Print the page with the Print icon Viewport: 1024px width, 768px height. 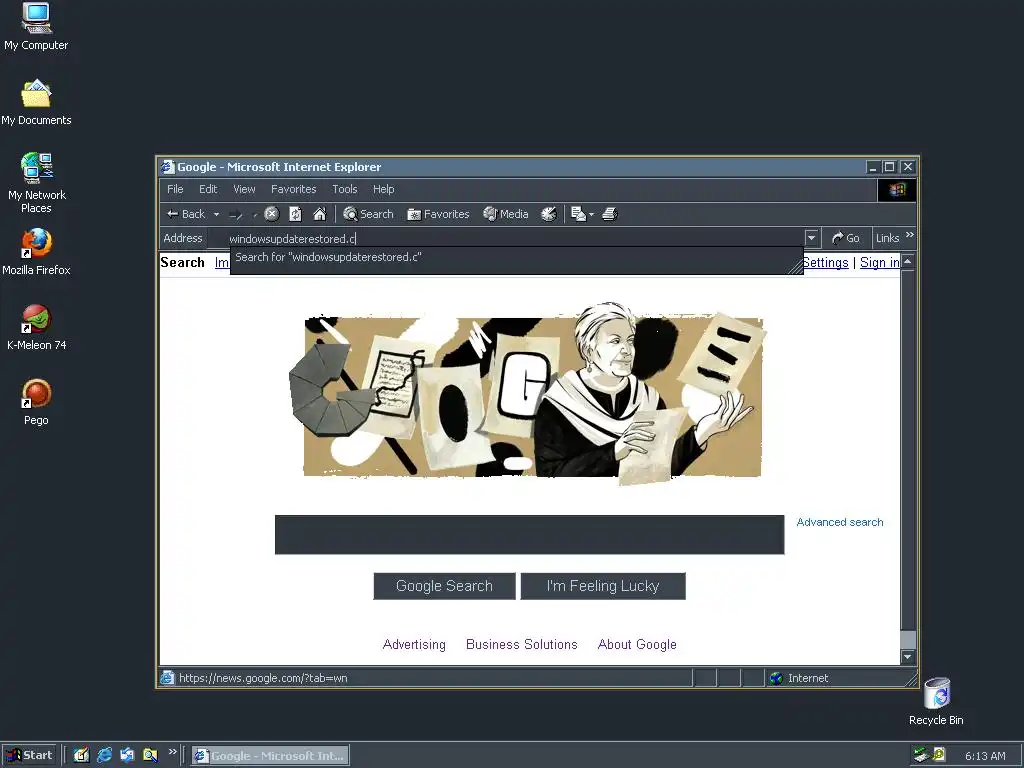click(610, 214)
